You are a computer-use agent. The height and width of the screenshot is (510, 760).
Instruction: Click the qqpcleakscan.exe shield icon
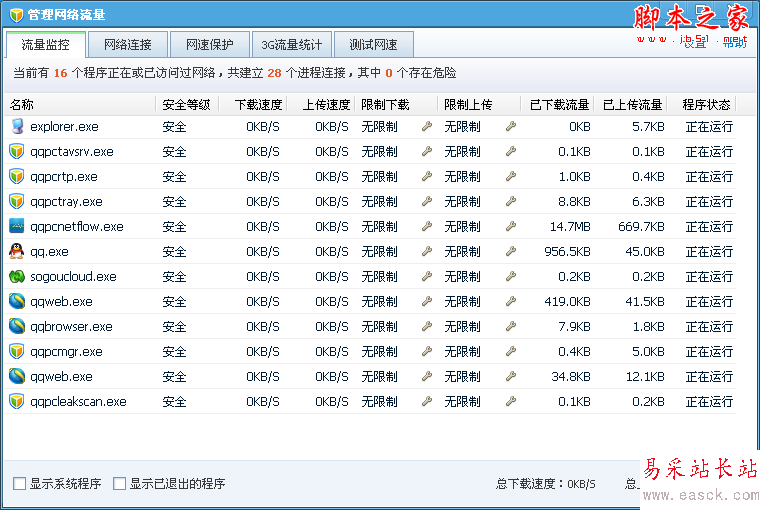(x=16, y=401)
